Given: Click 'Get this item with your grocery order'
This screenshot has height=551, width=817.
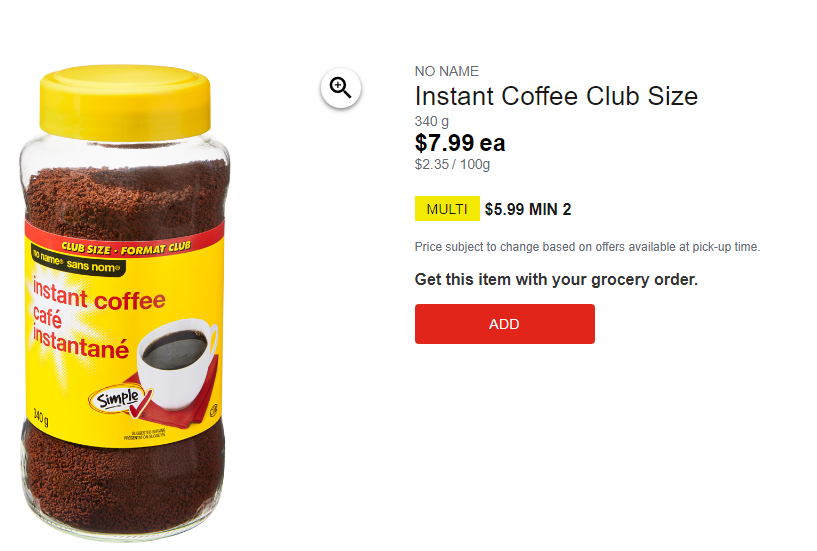Looking at the screenshot, I should pos(556,279).
